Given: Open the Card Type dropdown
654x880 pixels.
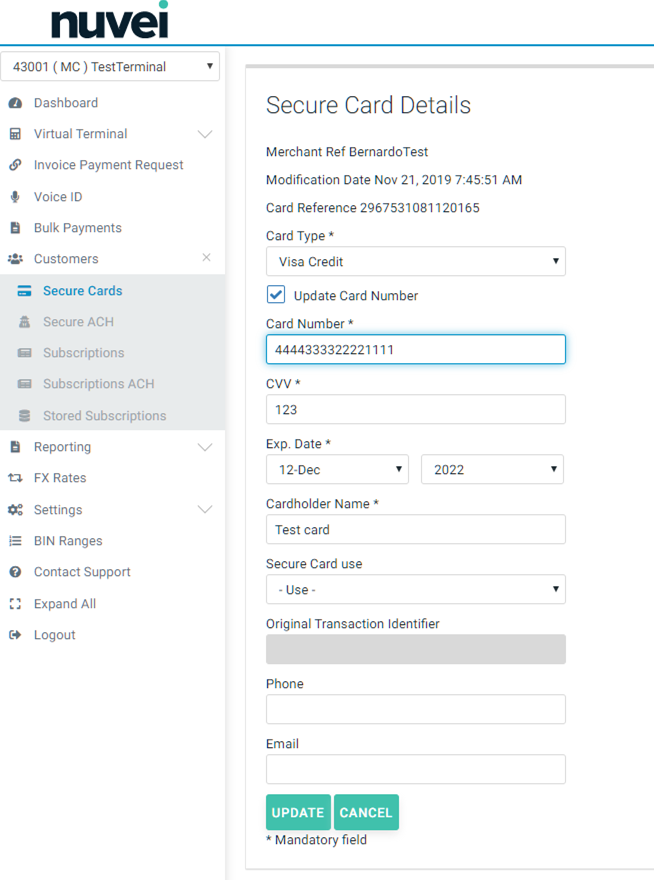Looking at the screenshot, I should click(x=415, y=262).
